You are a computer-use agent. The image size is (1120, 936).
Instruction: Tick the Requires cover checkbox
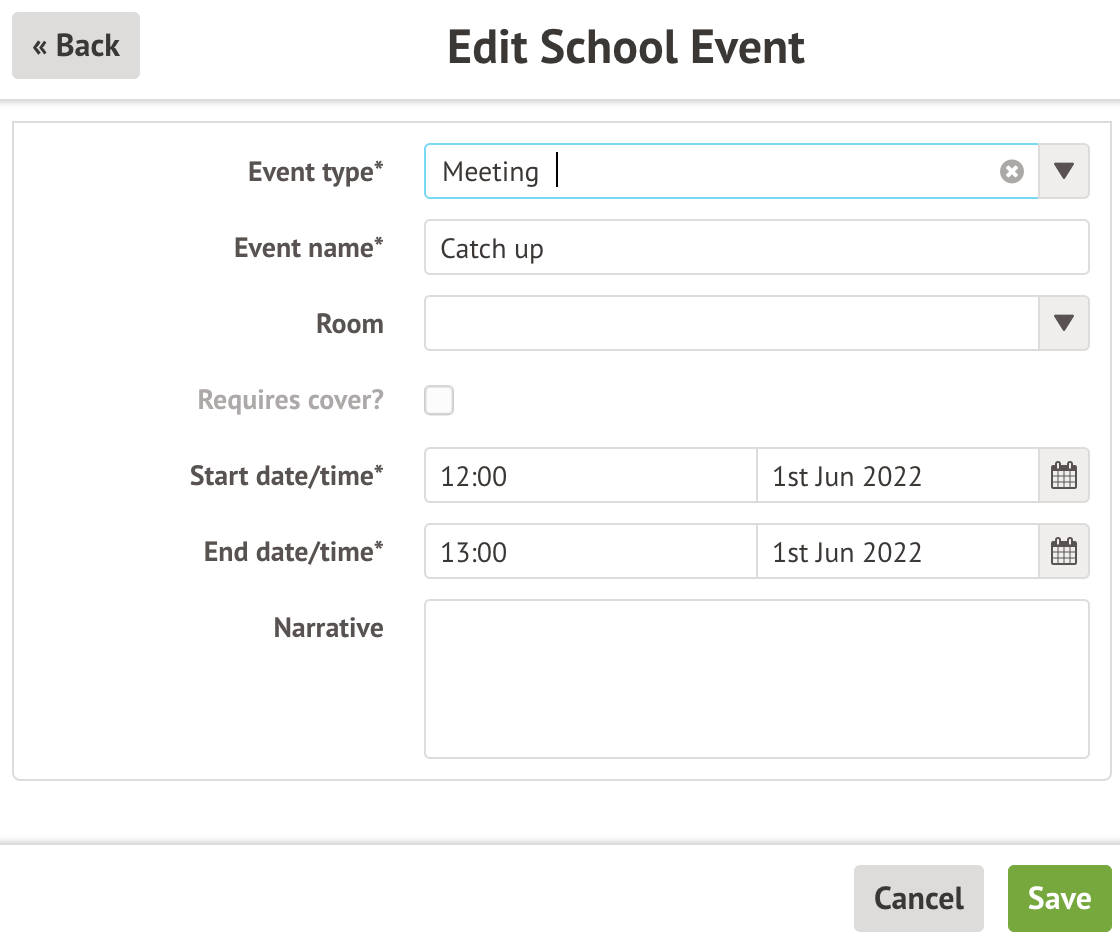pyautogui.click(x=439, y=401)
